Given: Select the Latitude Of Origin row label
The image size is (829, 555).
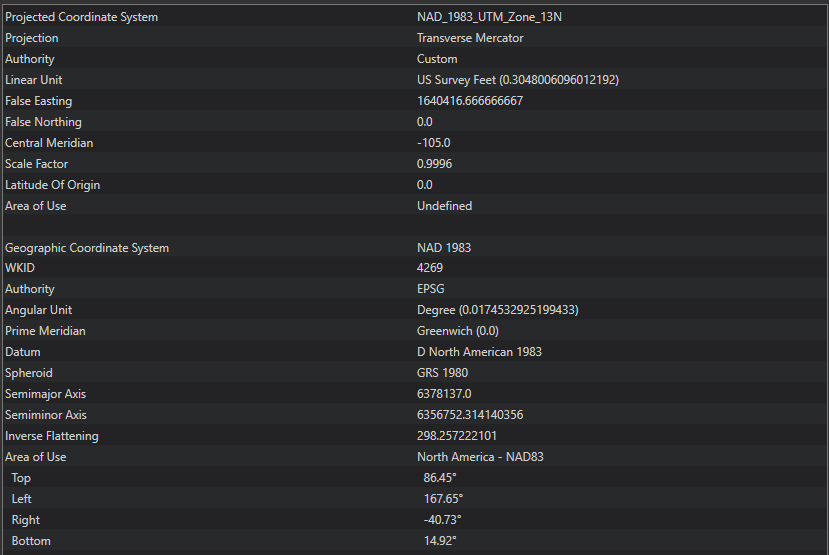Looking at the screenshot, I should click(x=52, y=185).
